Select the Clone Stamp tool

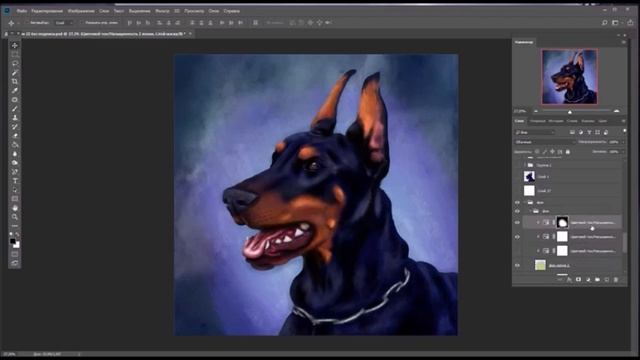tap(15, 118)
